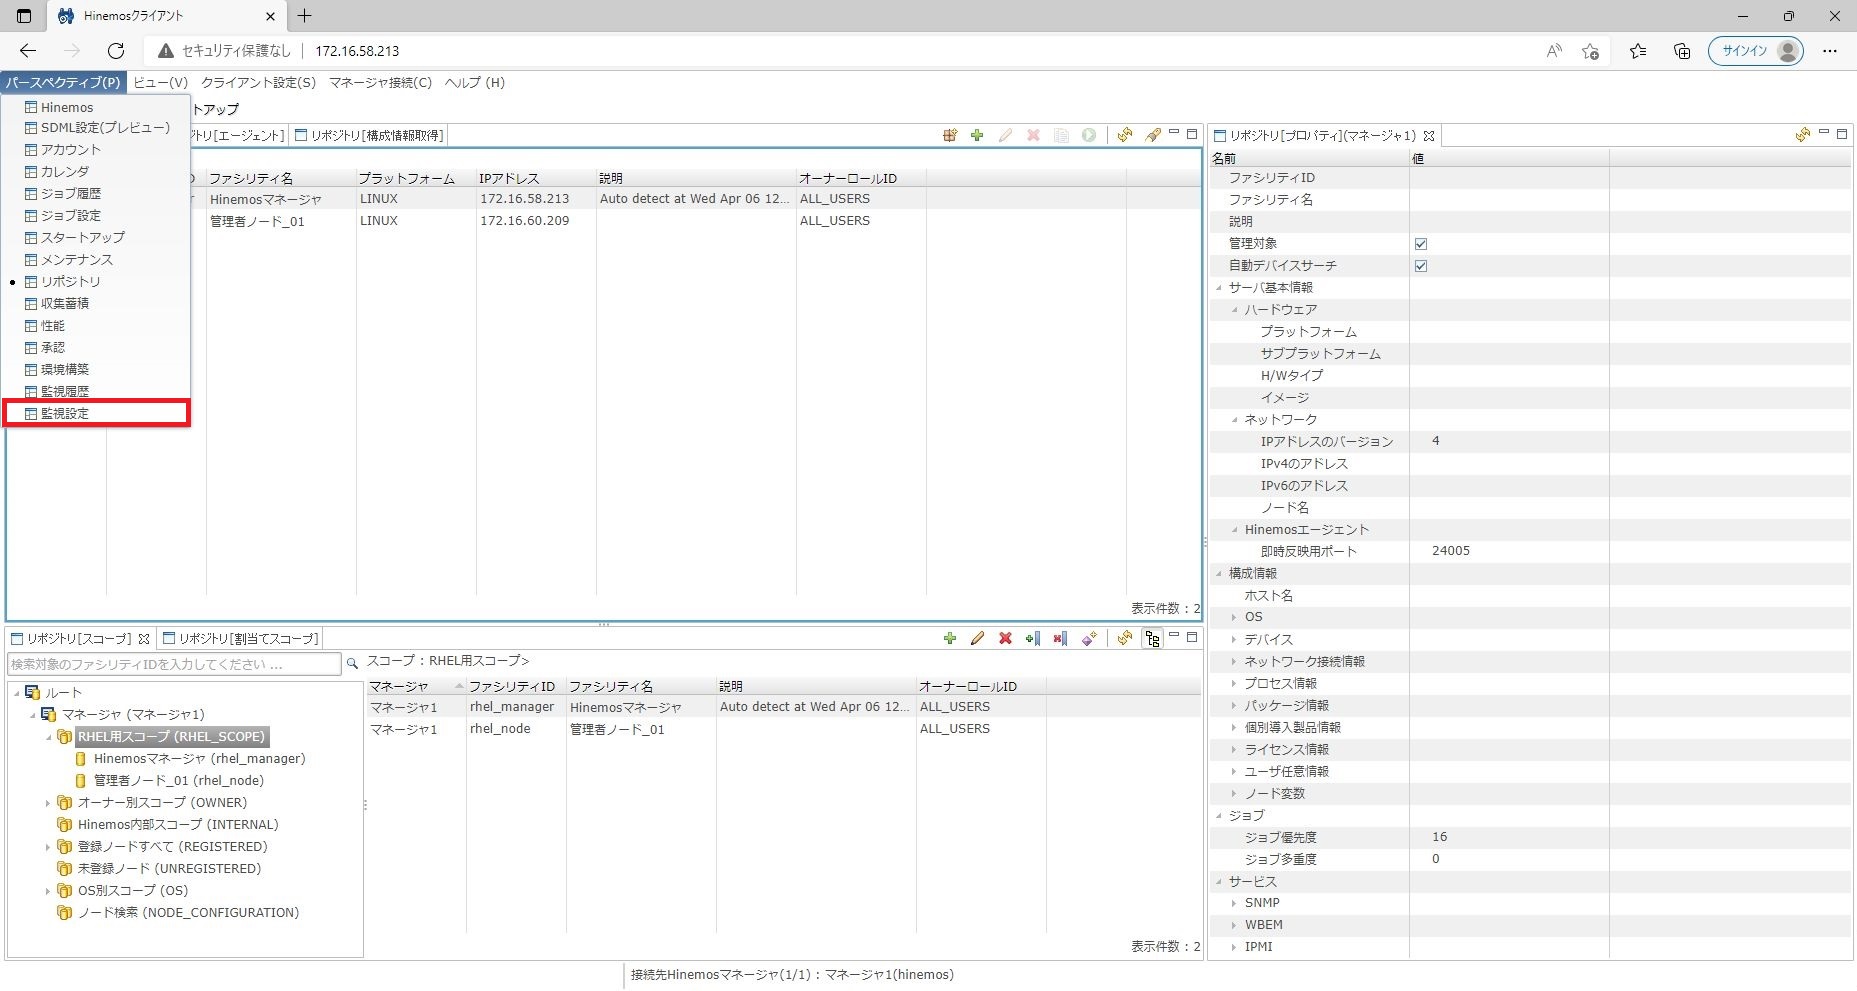Collapse the サーバ基本情報 section
The image size is (1857, 991).
[1219, 288]
